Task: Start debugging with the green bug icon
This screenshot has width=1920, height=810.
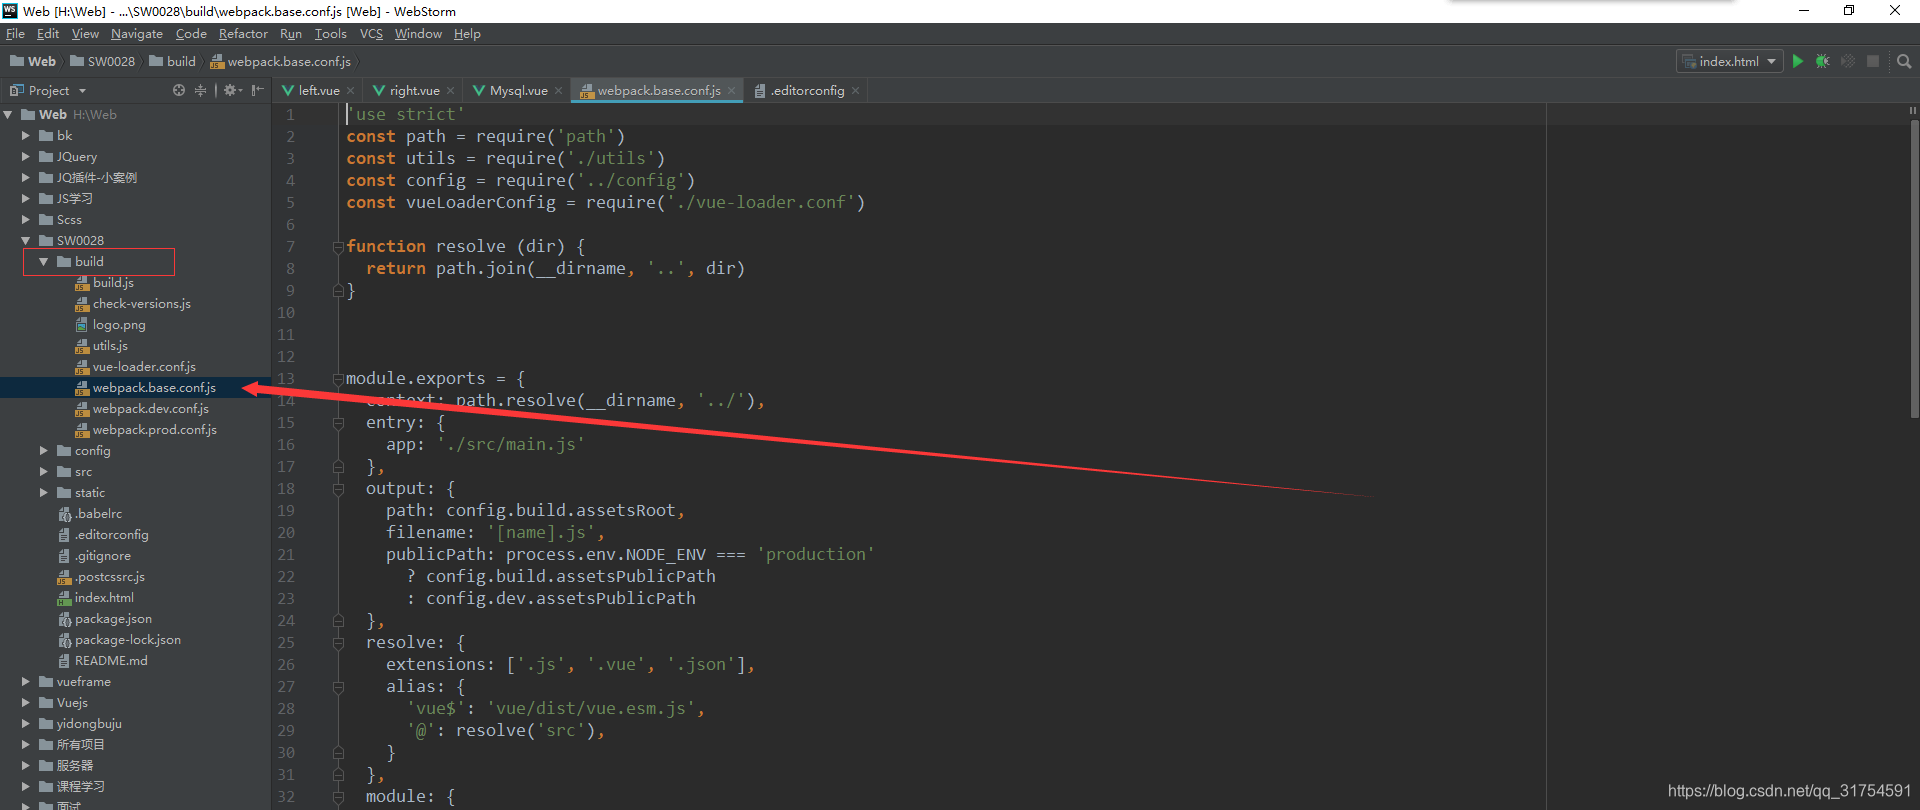Action: click(1822, 61)
